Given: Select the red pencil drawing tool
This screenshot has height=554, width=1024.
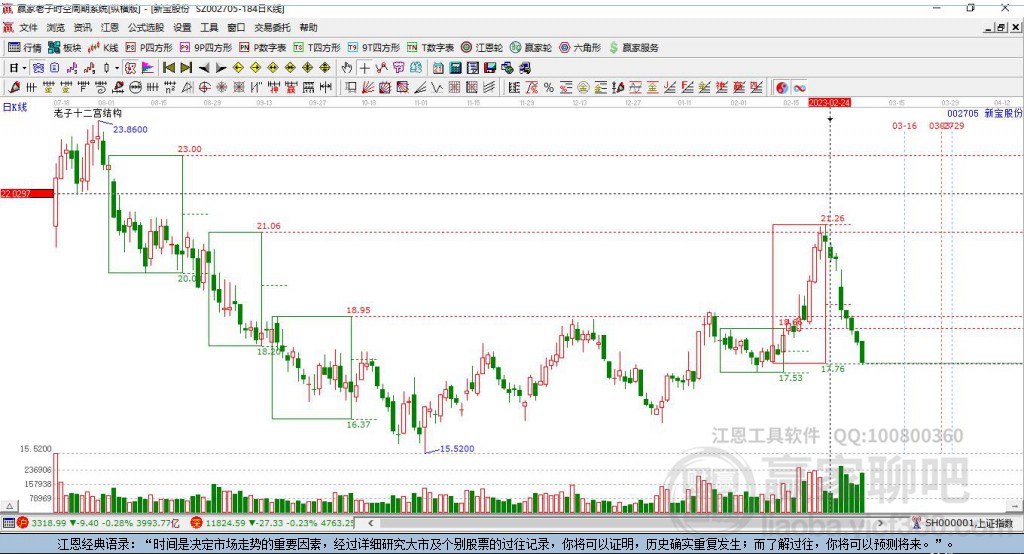Looking at the screenshot, I should click(14, 88).
